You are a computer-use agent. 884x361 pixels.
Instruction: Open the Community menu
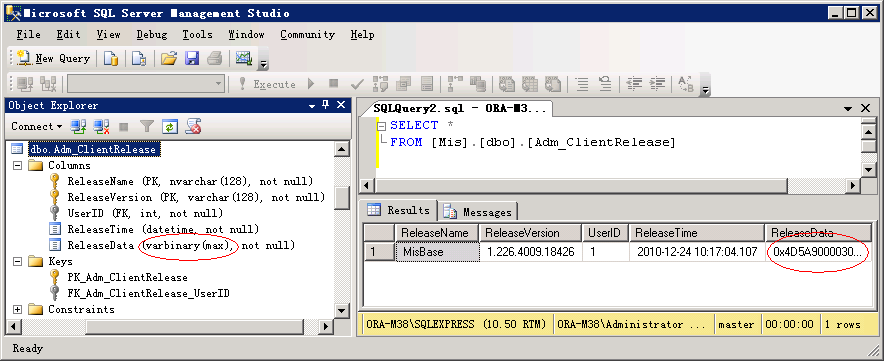pos(308,34)
